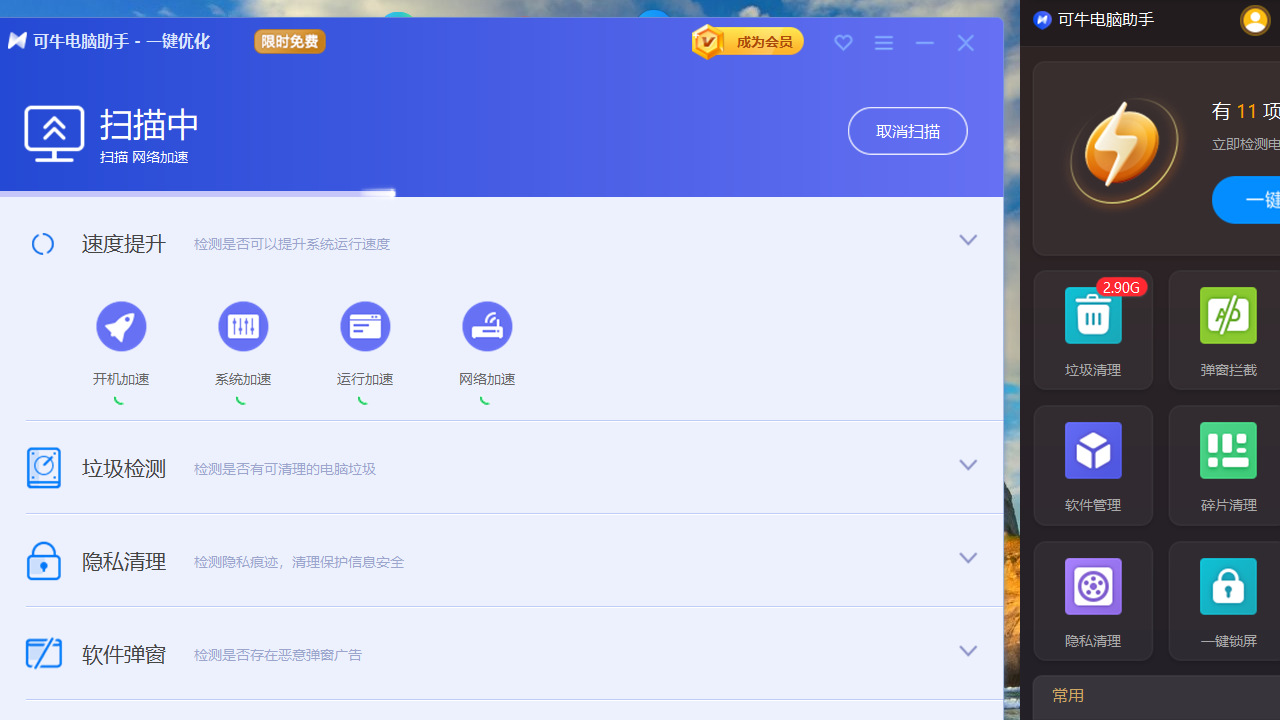Toggle the favorites heart icon
This screenshot has height=720, width=1280.
[843, 42]
